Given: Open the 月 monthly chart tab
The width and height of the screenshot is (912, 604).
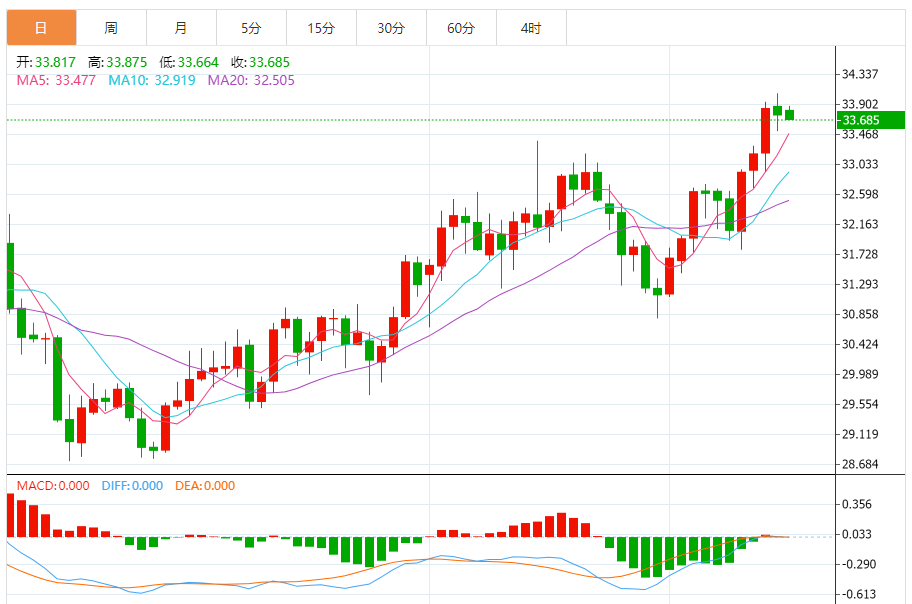Looking at the screenshot, I should 181,27.
